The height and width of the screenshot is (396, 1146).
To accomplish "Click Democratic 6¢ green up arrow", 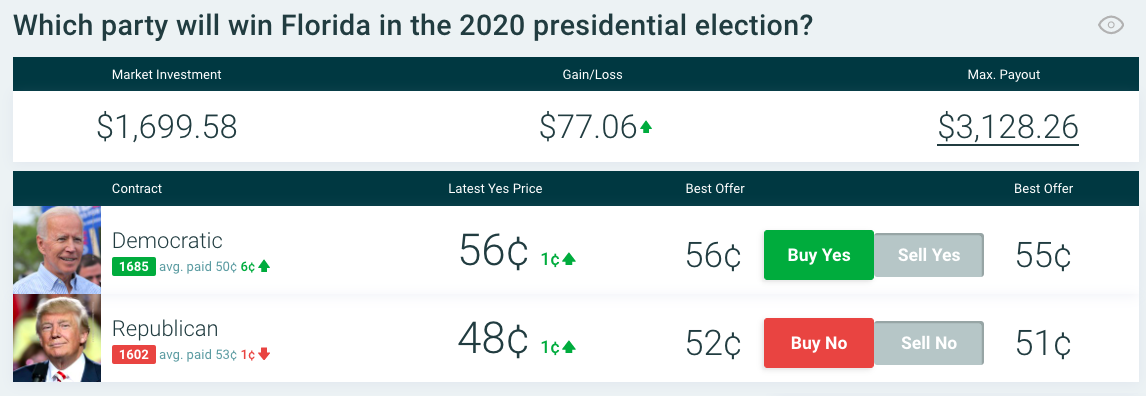I will point(264,267).
